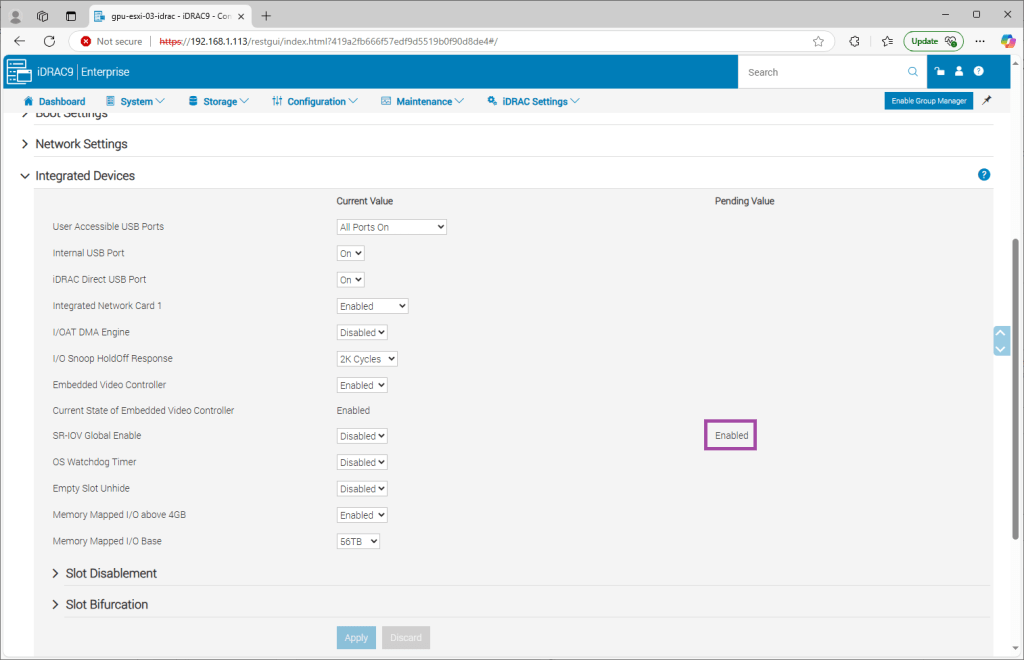Click the search magnifier icon
The width and height of the screenshot is (1024, 660).
coord(912,72)
